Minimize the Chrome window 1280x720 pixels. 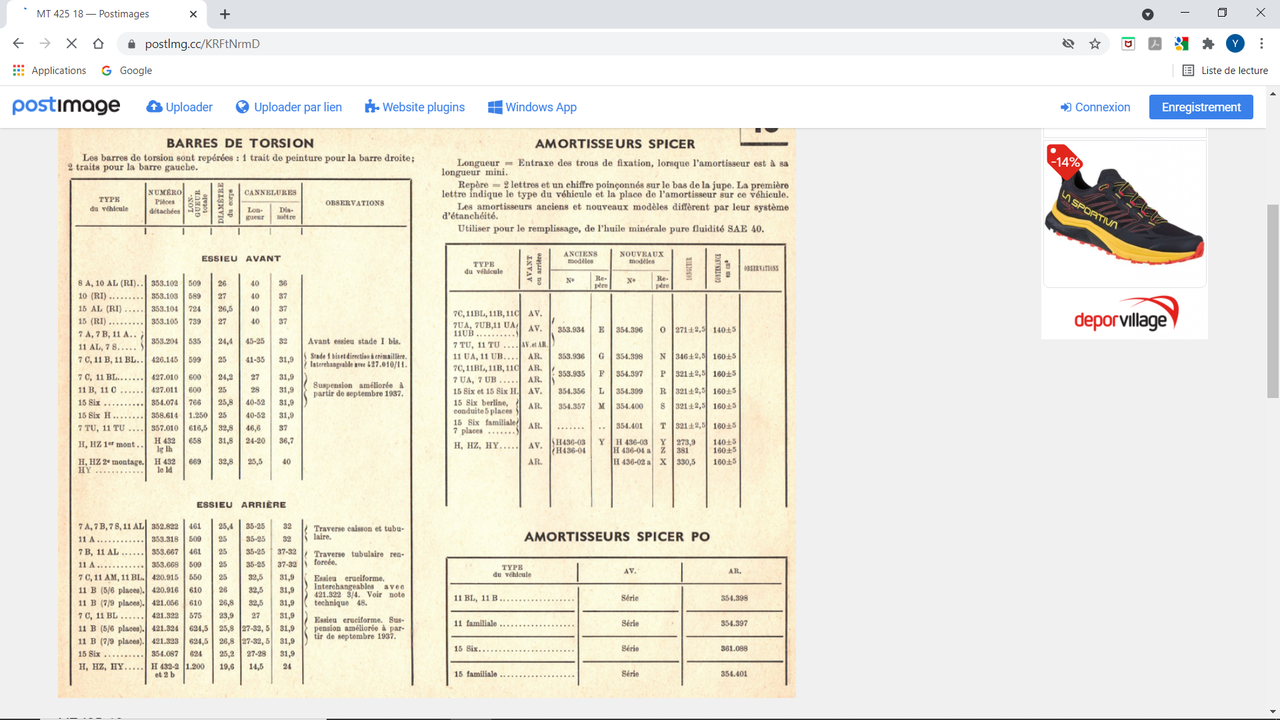tap(1185, 13)
